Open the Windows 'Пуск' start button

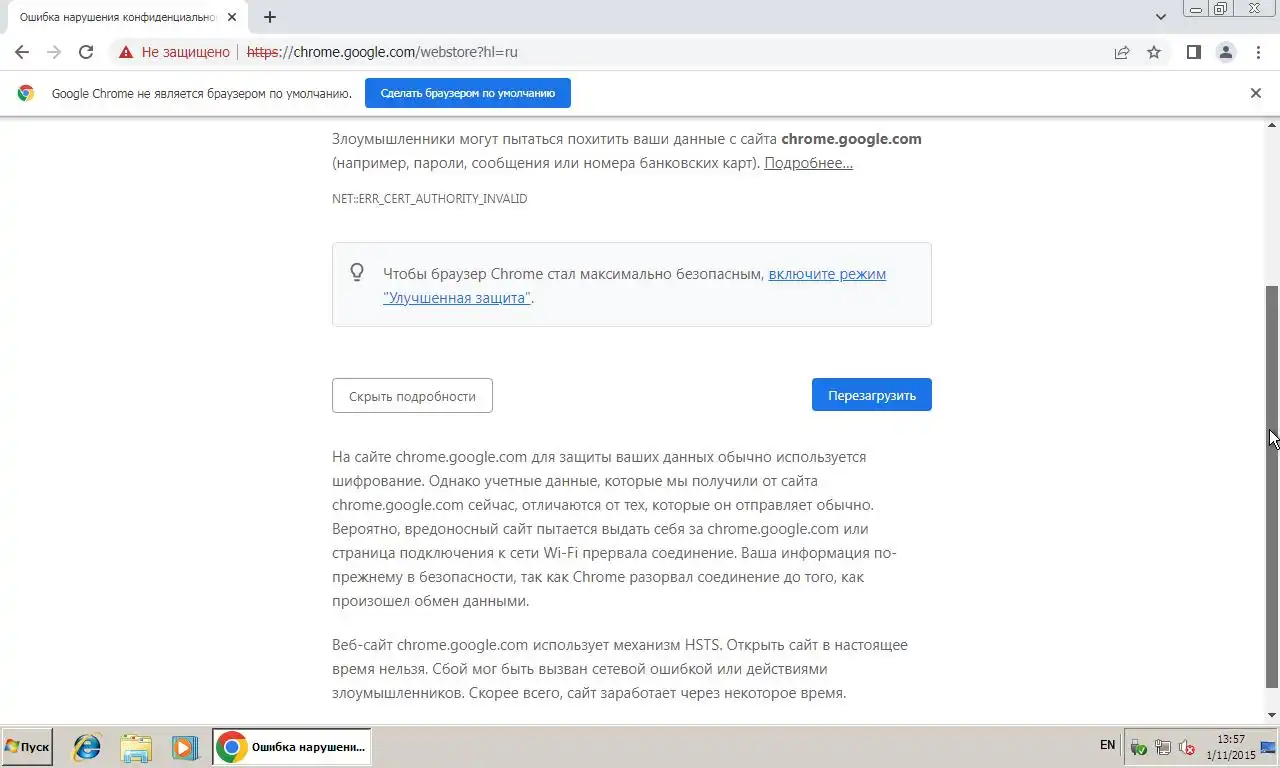tap(27, 747)
